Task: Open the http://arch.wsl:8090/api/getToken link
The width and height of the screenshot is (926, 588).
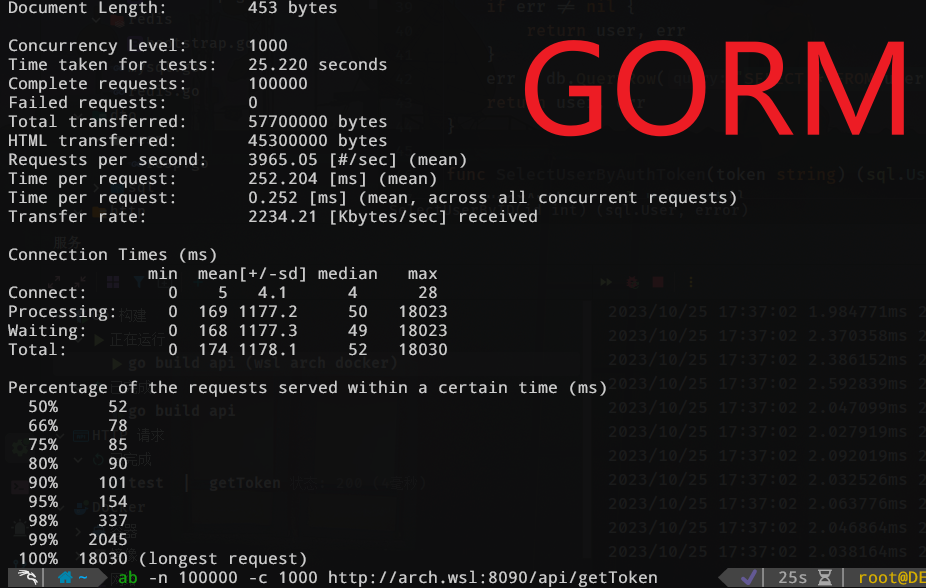Action: point(490,577)
